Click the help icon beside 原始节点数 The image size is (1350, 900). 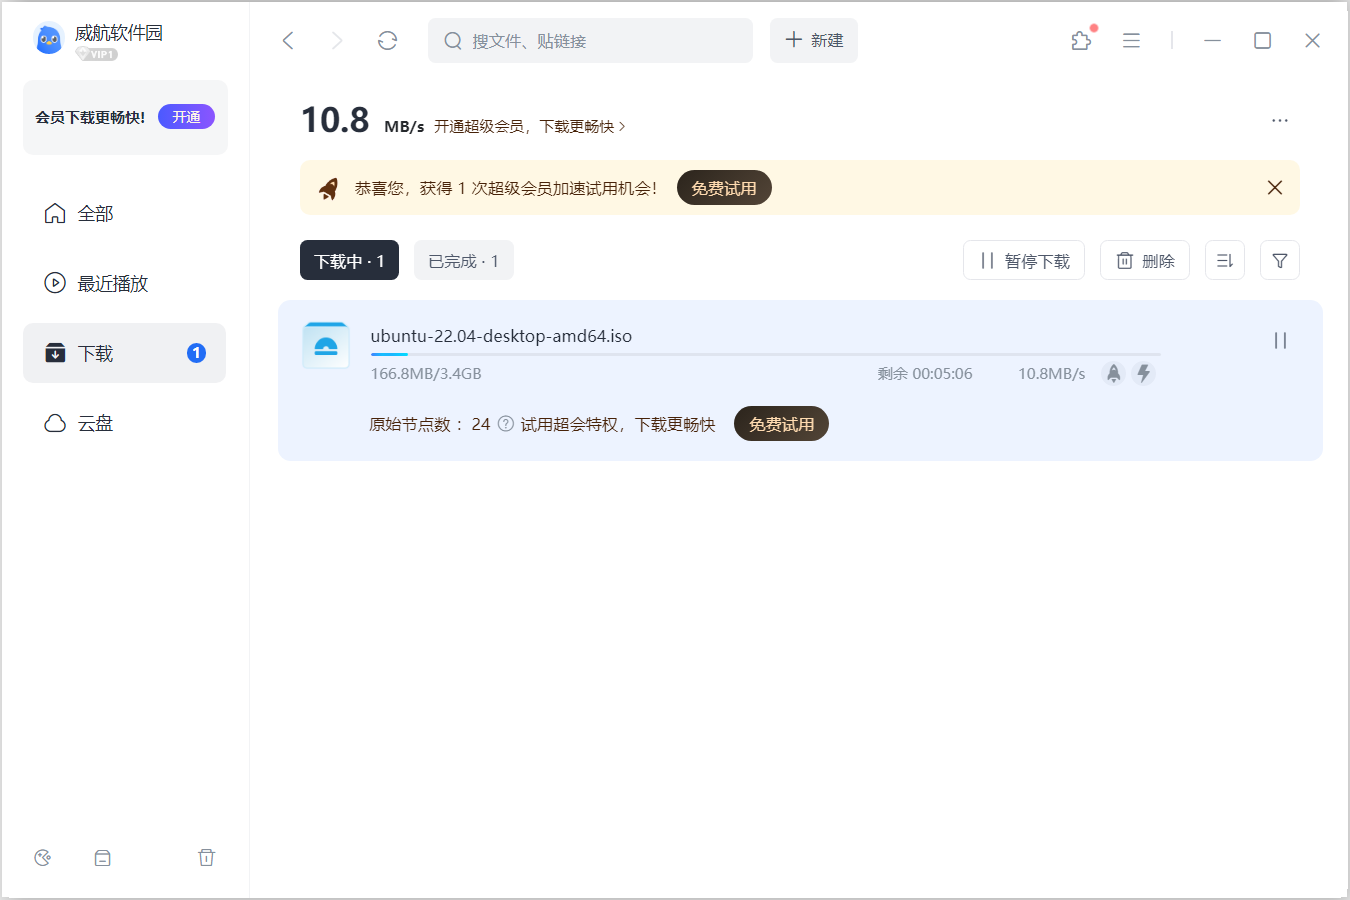506,424
